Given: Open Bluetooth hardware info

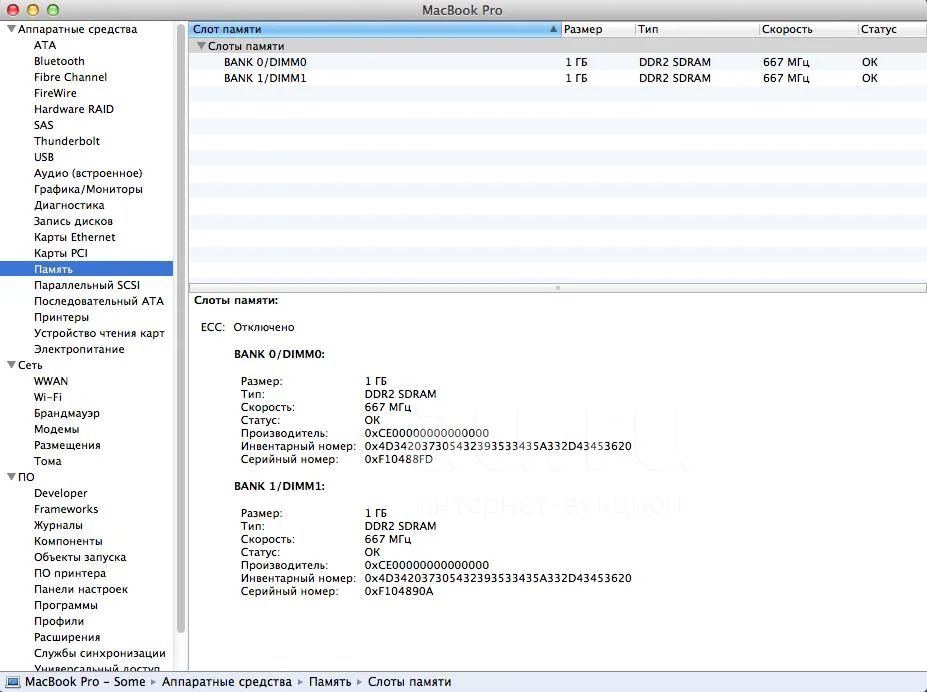Looking at the screenshot, I should (59, 61).
